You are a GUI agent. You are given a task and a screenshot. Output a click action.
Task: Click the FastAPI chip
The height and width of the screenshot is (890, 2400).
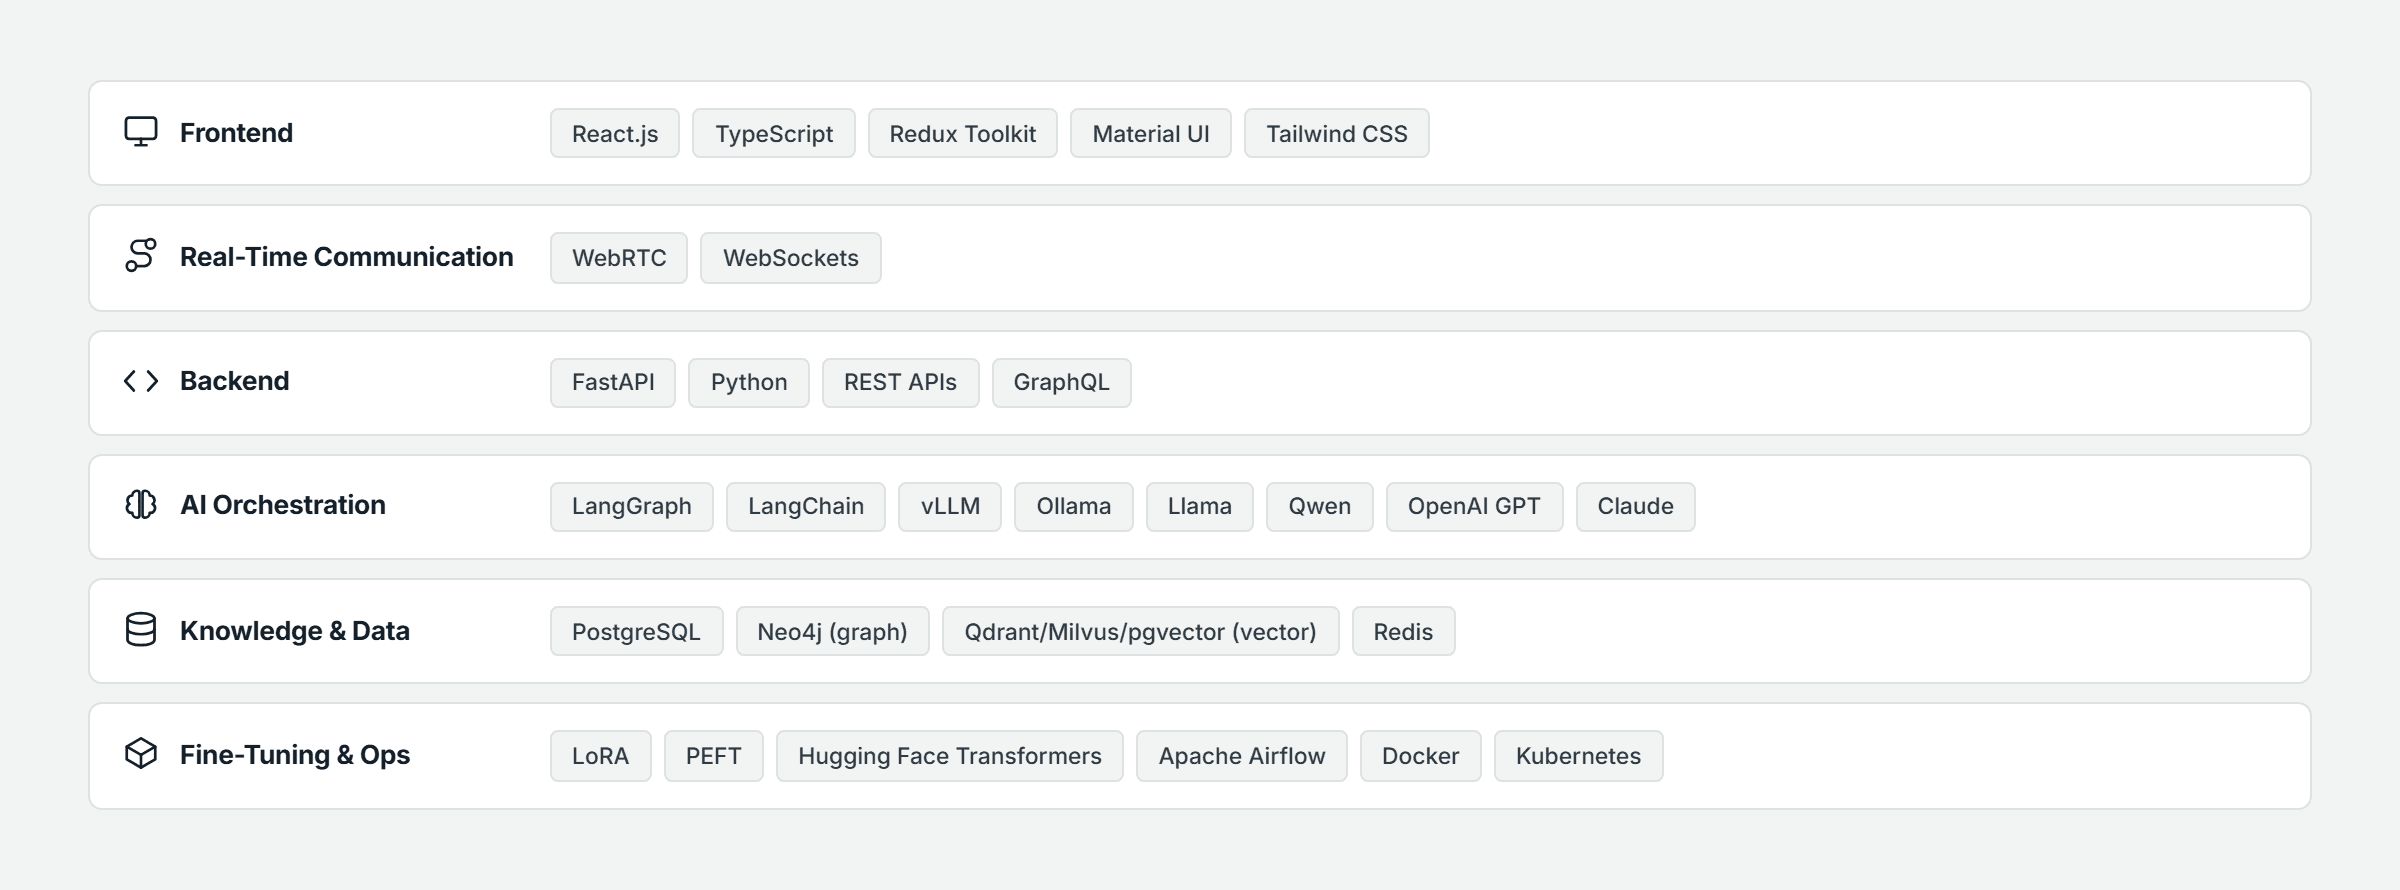click(x=613, y=382)
